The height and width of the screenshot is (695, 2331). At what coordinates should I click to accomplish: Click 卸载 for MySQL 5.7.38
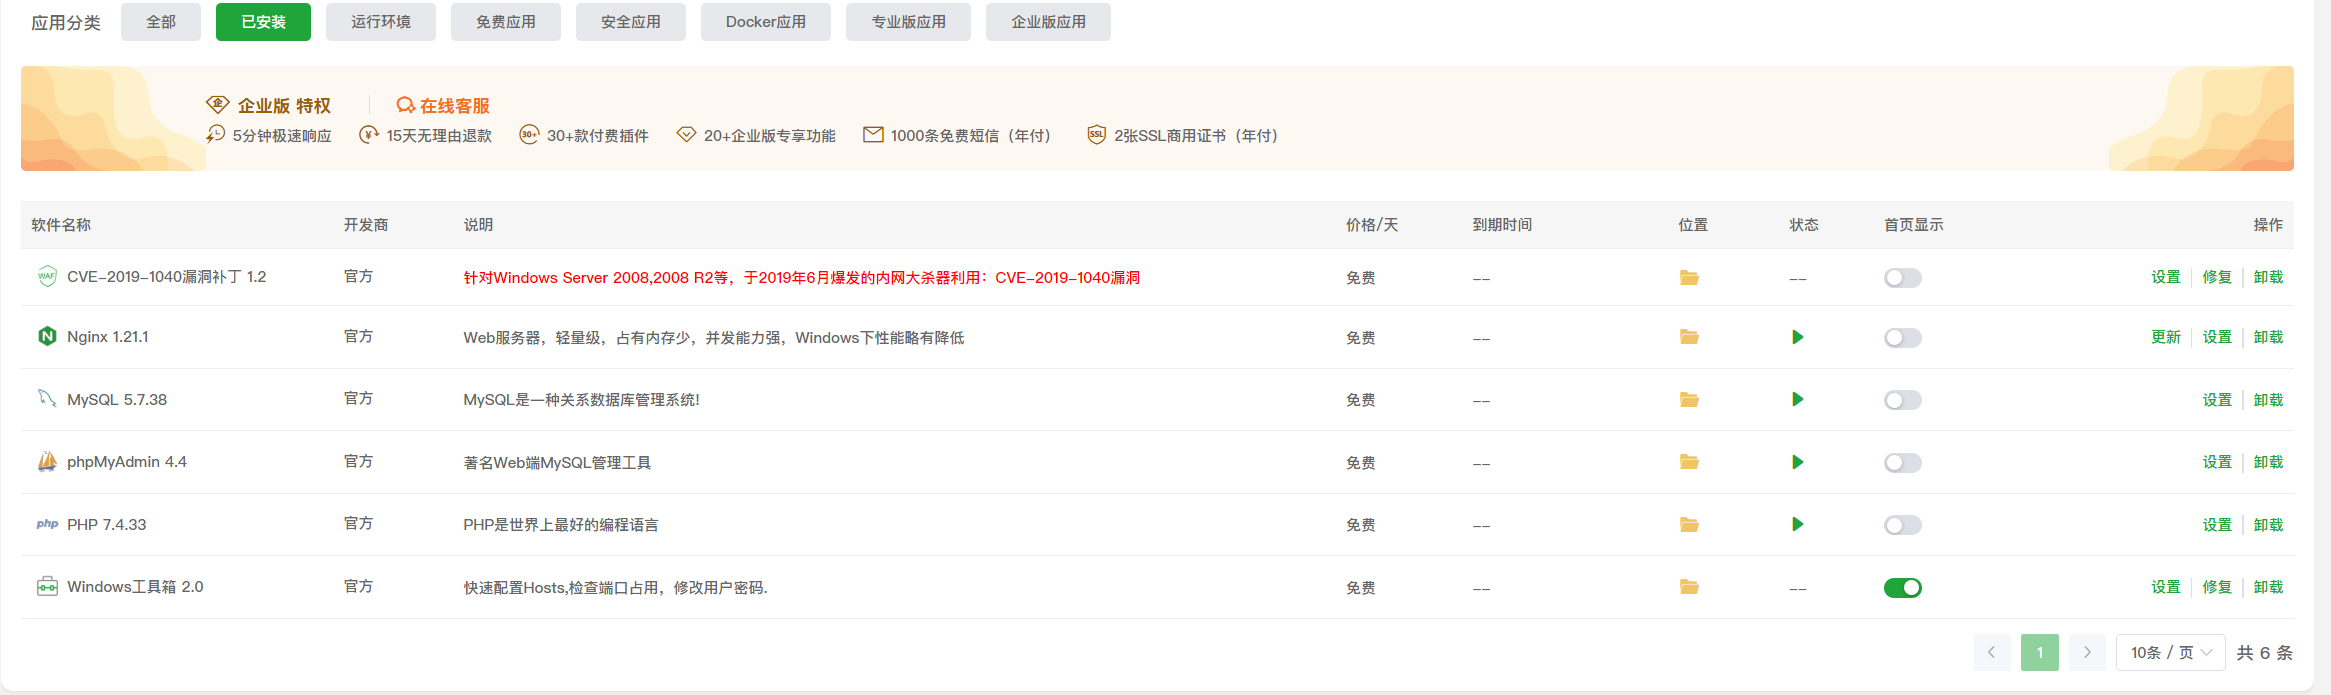point(2268,400)
